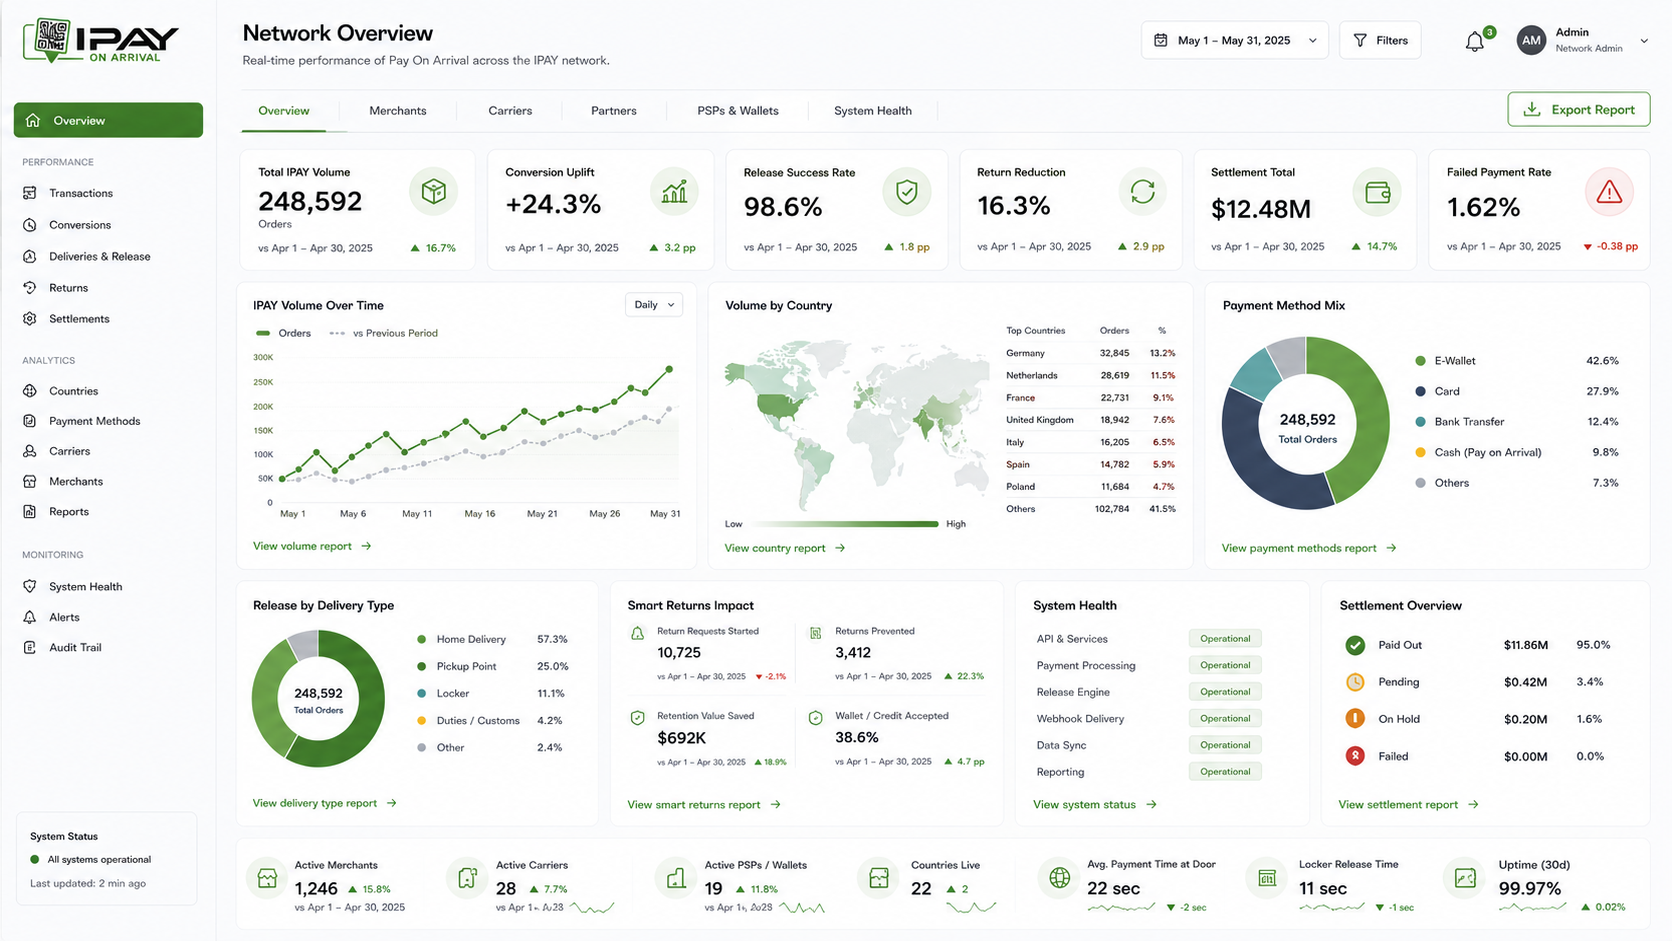The image size is (1672, 941).
Task: Click the Carriers sidebar icon
Action: tap(30, 451)
